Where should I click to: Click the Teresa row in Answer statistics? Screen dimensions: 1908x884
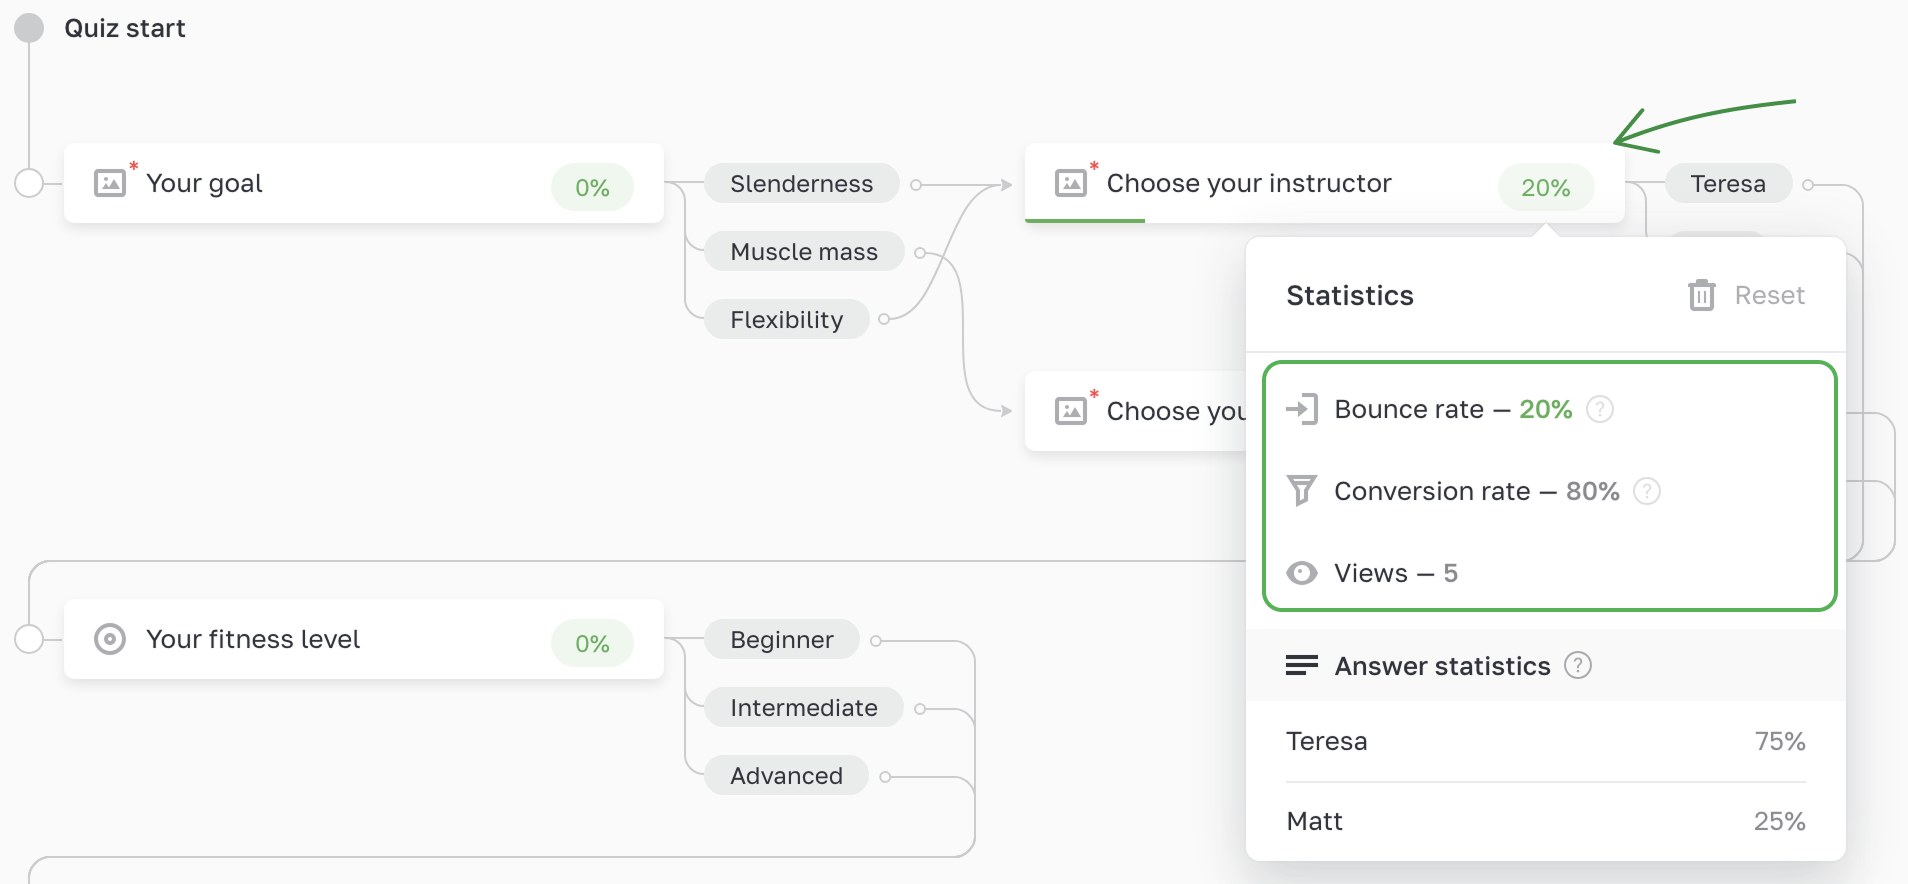click(1545, 741)
